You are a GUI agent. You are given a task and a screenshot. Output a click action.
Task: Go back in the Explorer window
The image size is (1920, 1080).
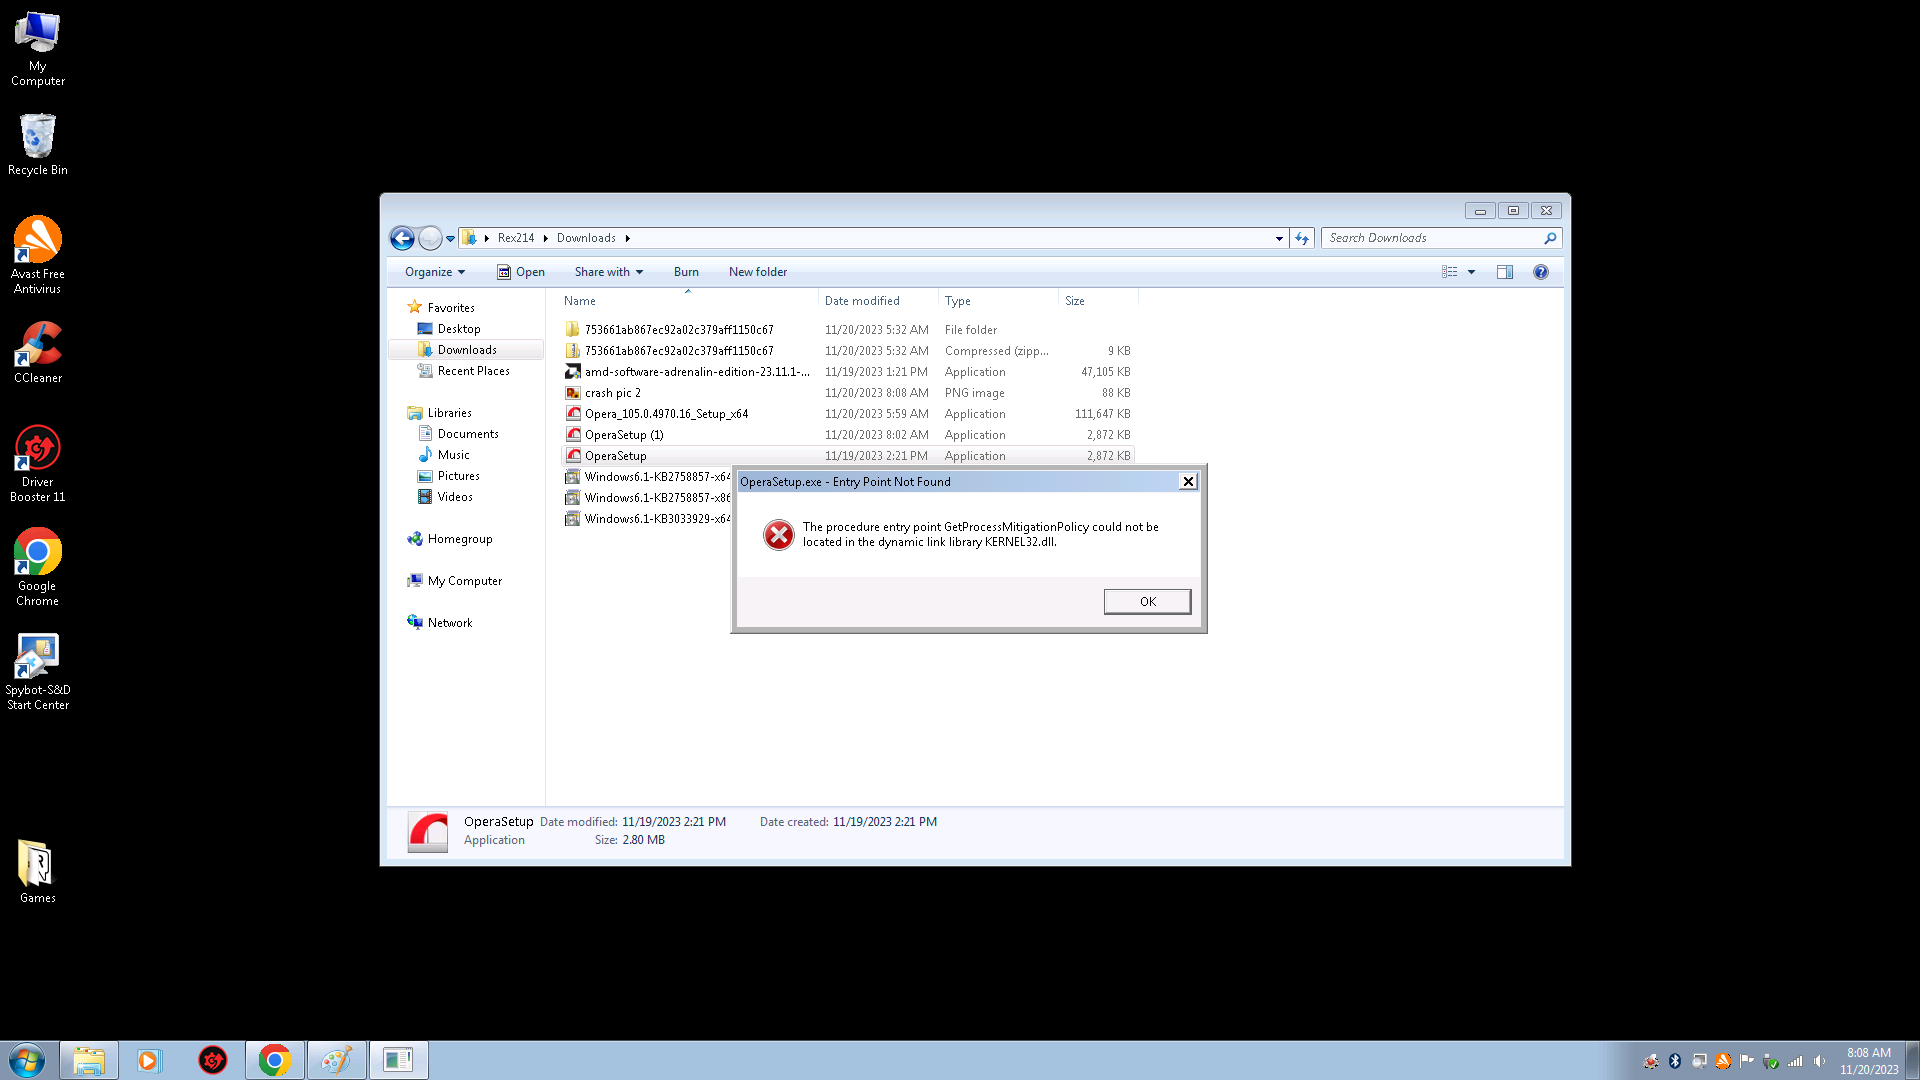(x=402, y=238)
